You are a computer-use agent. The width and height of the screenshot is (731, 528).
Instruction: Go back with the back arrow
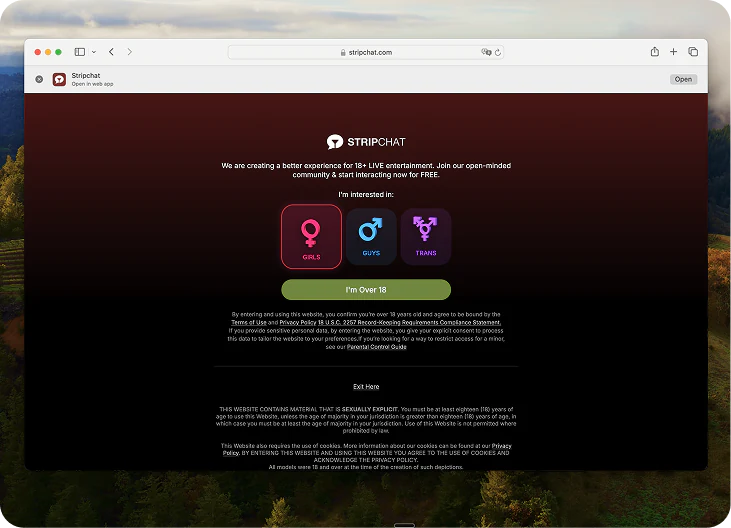(x=111, y=52)
